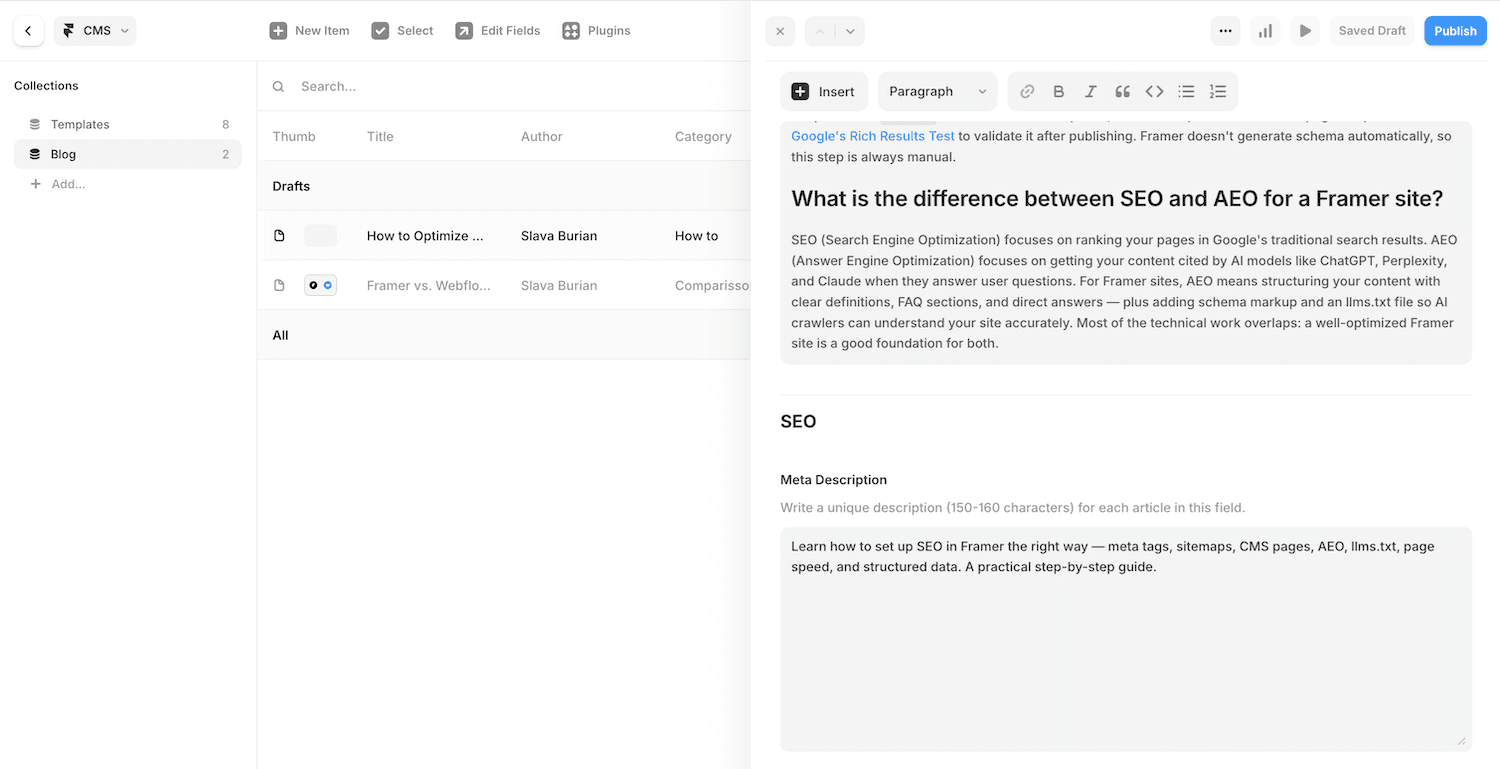Image resolution: width=1500 pixels, height=769 pixels.
Task: Toggle italic formatting
Action: pos(1090,91)
